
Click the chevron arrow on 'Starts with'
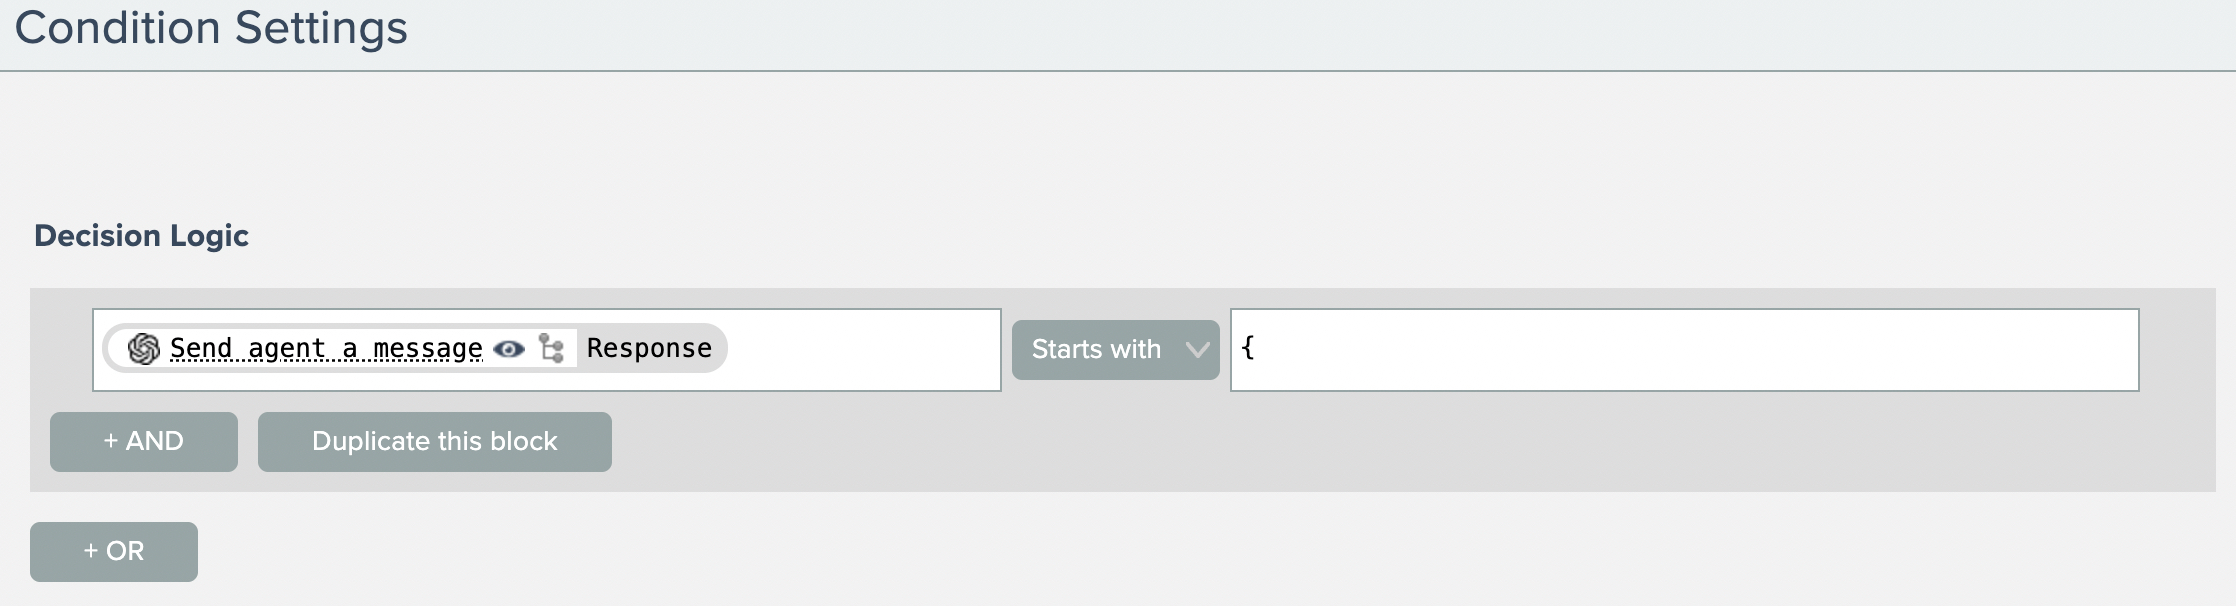[1197, 350]
